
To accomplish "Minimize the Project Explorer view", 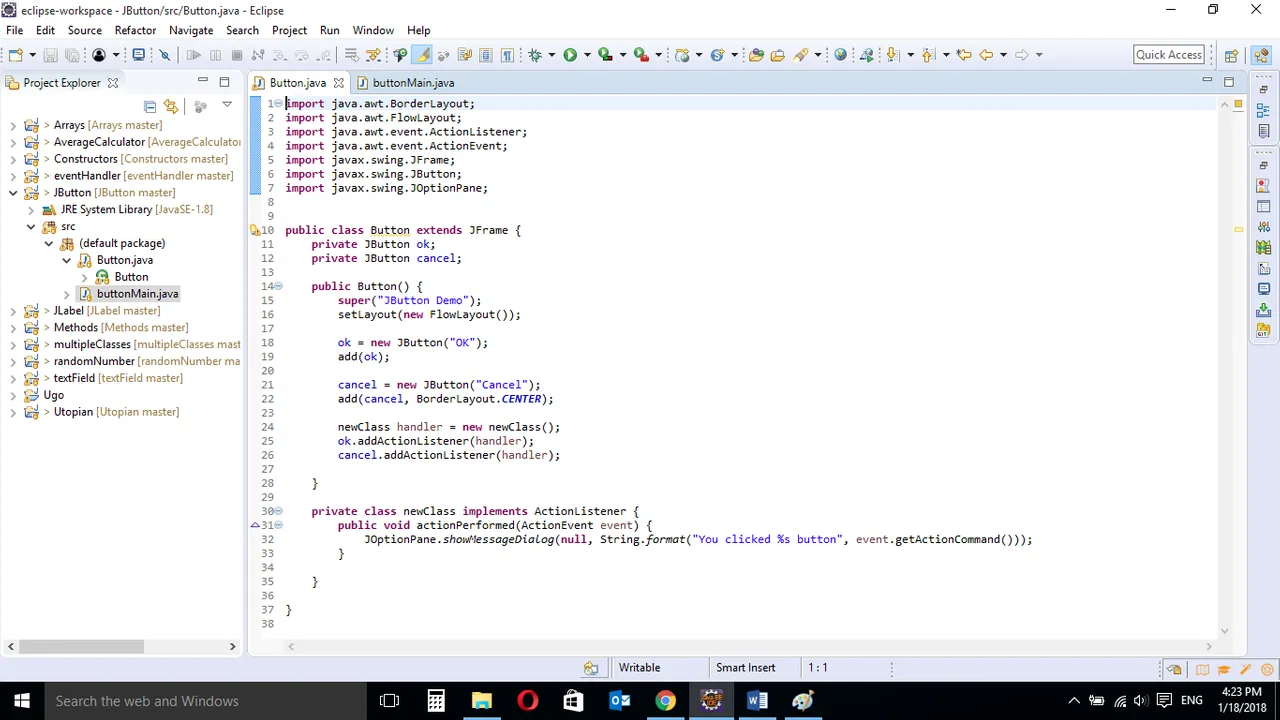I will [203, 79].
